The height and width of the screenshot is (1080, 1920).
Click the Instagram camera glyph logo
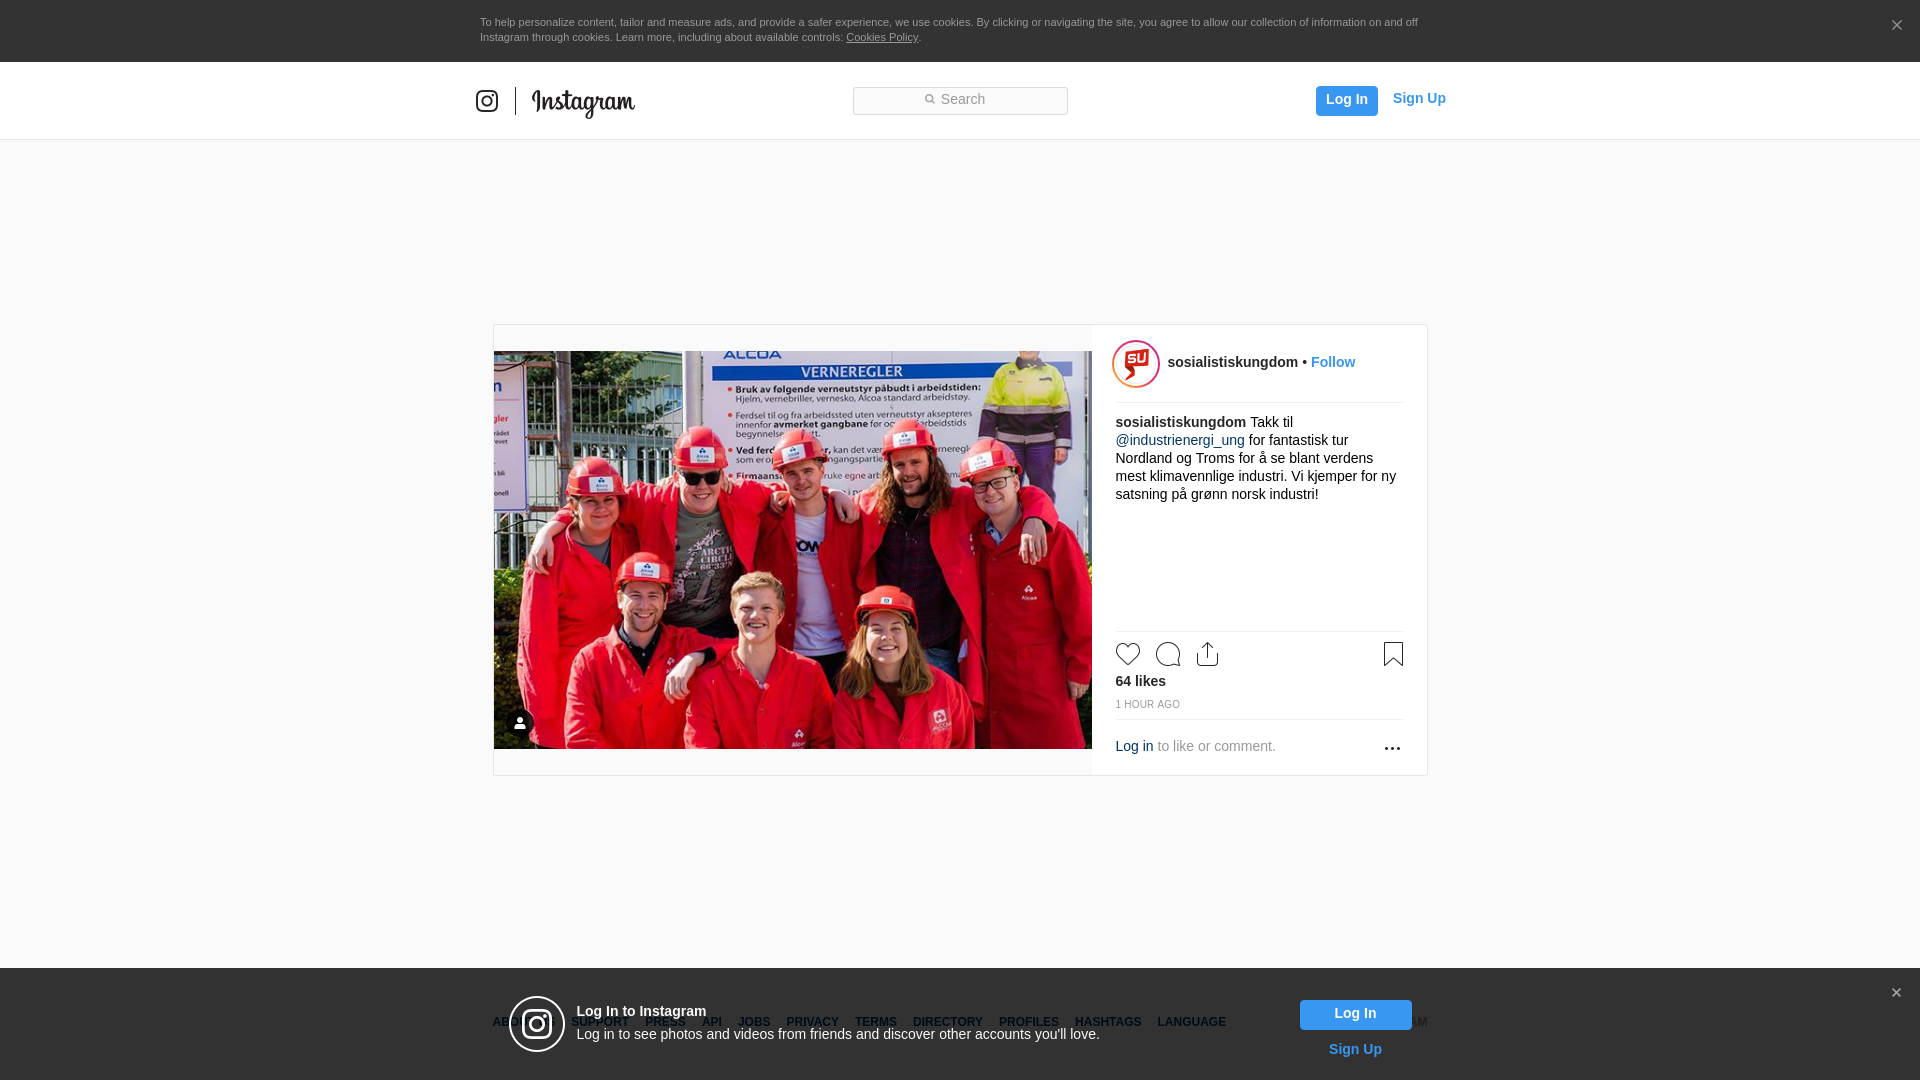coord(487,101)
